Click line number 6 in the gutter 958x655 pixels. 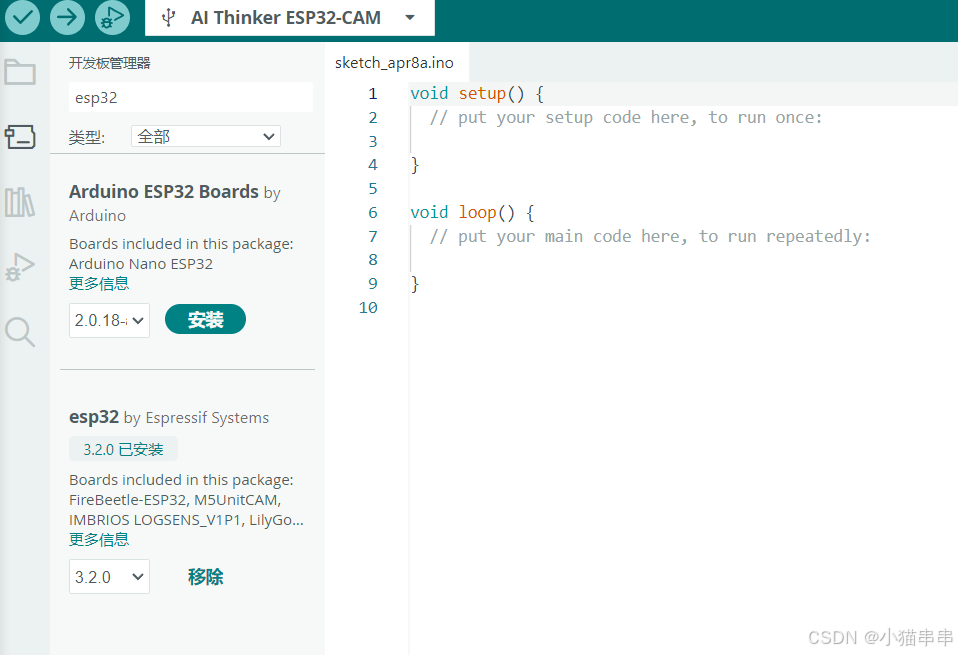coord(373,213)
